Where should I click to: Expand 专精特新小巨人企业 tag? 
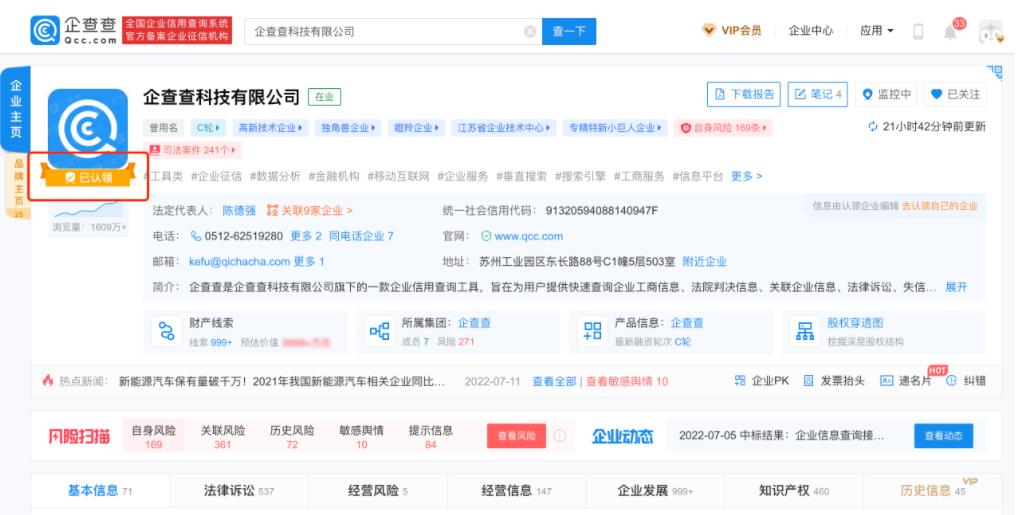point(615,128)
